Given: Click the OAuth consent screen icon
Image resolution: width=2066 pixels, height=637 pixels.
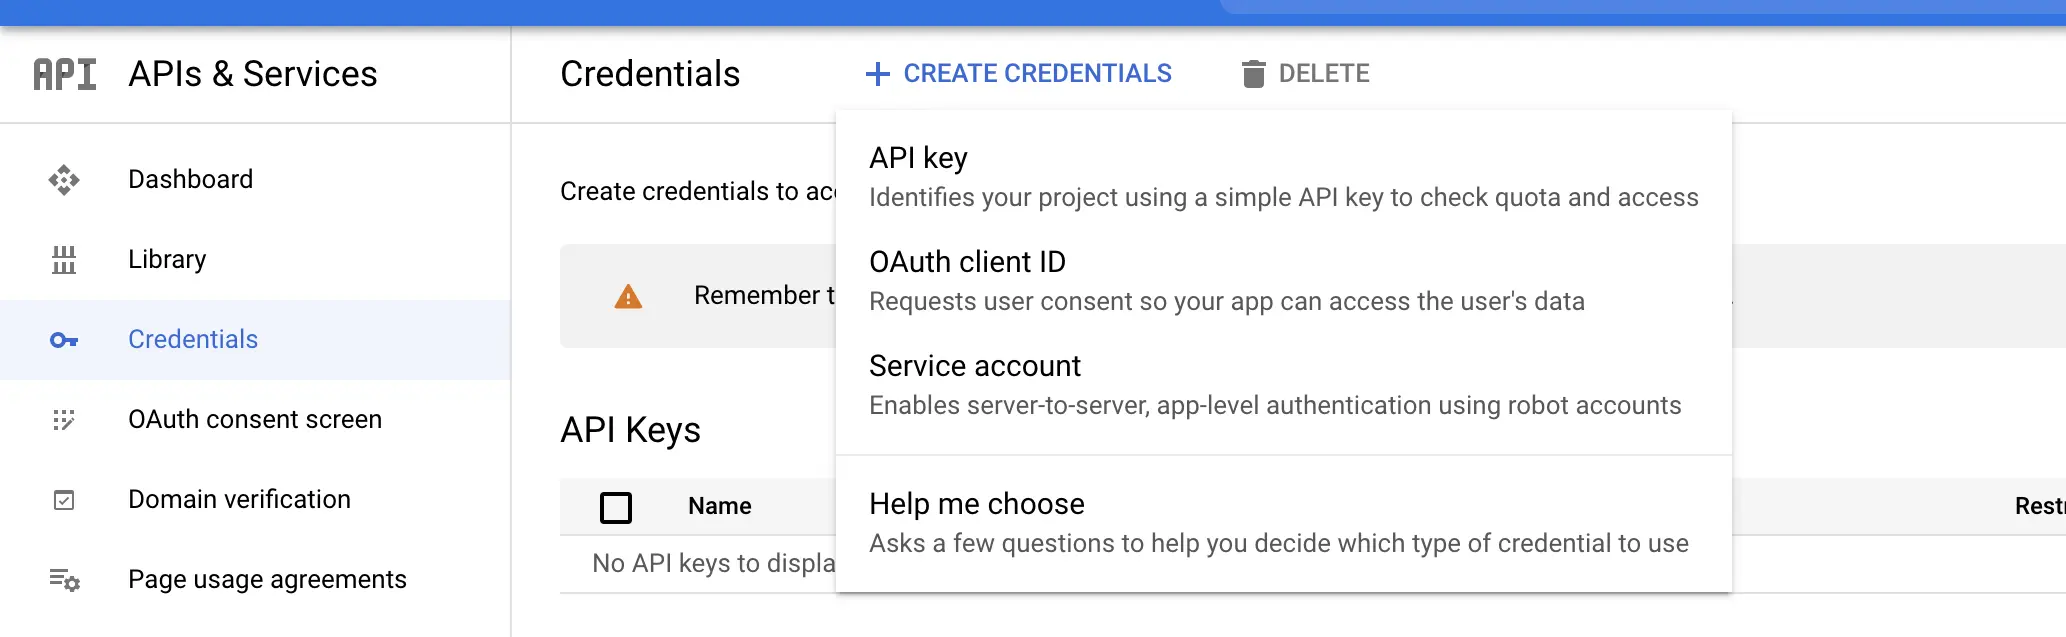Looking at the screenshot, I should [x=64, y=420].
